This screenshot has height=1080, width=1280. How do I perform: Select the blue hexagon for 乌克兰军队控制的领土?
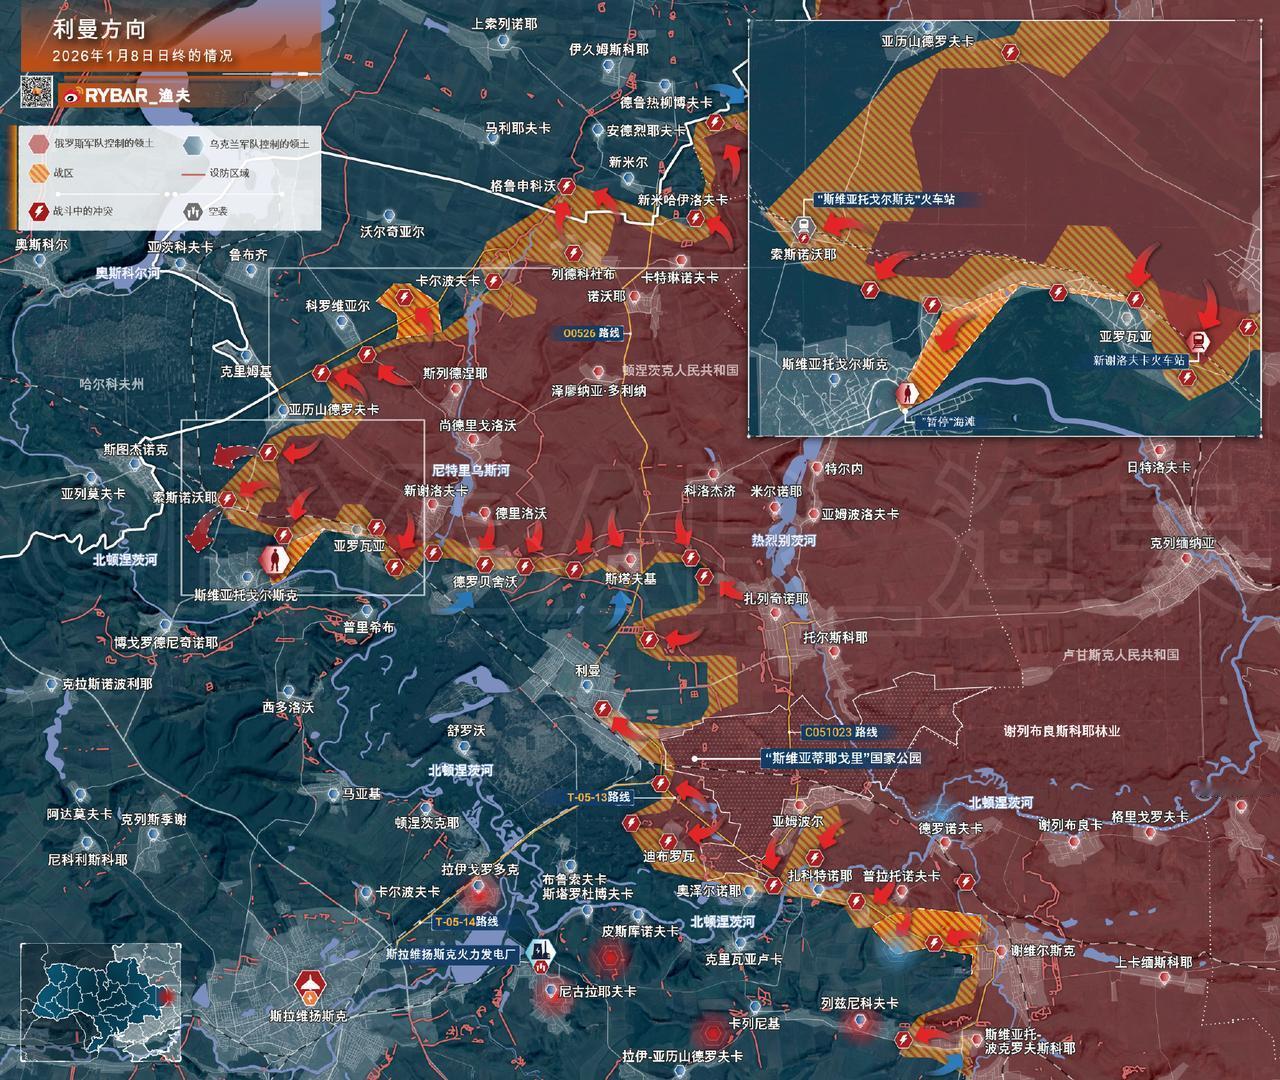pos(192,144)
